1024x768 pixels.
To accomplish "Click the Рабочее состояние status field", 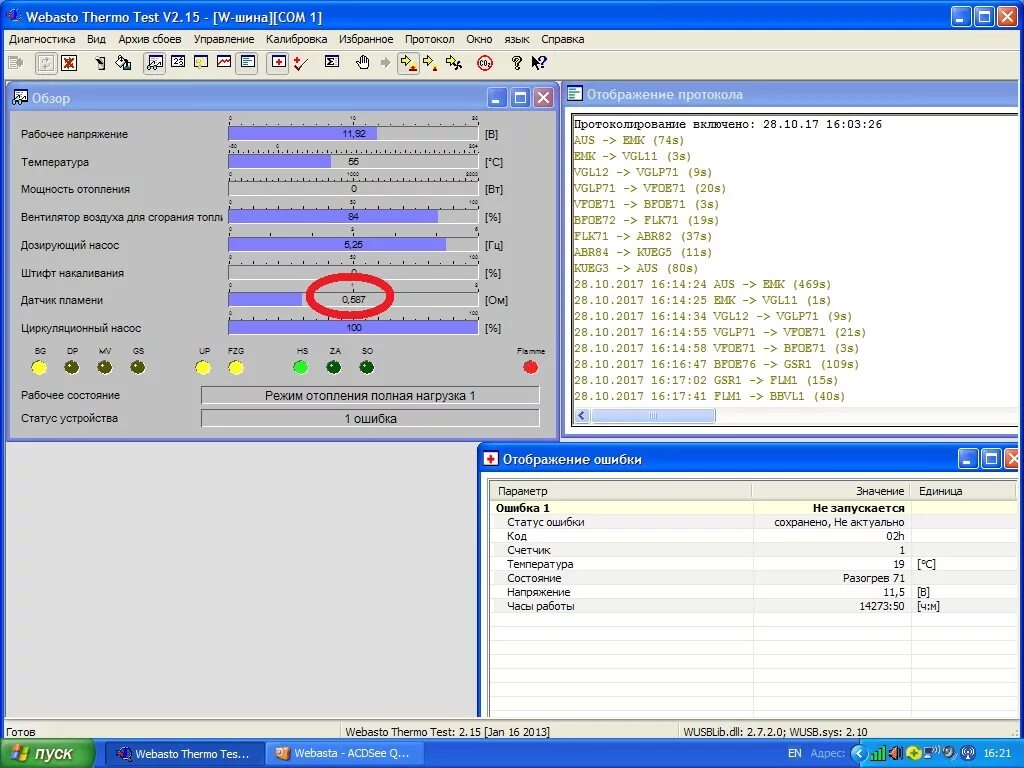I will (x=370, y=395).
